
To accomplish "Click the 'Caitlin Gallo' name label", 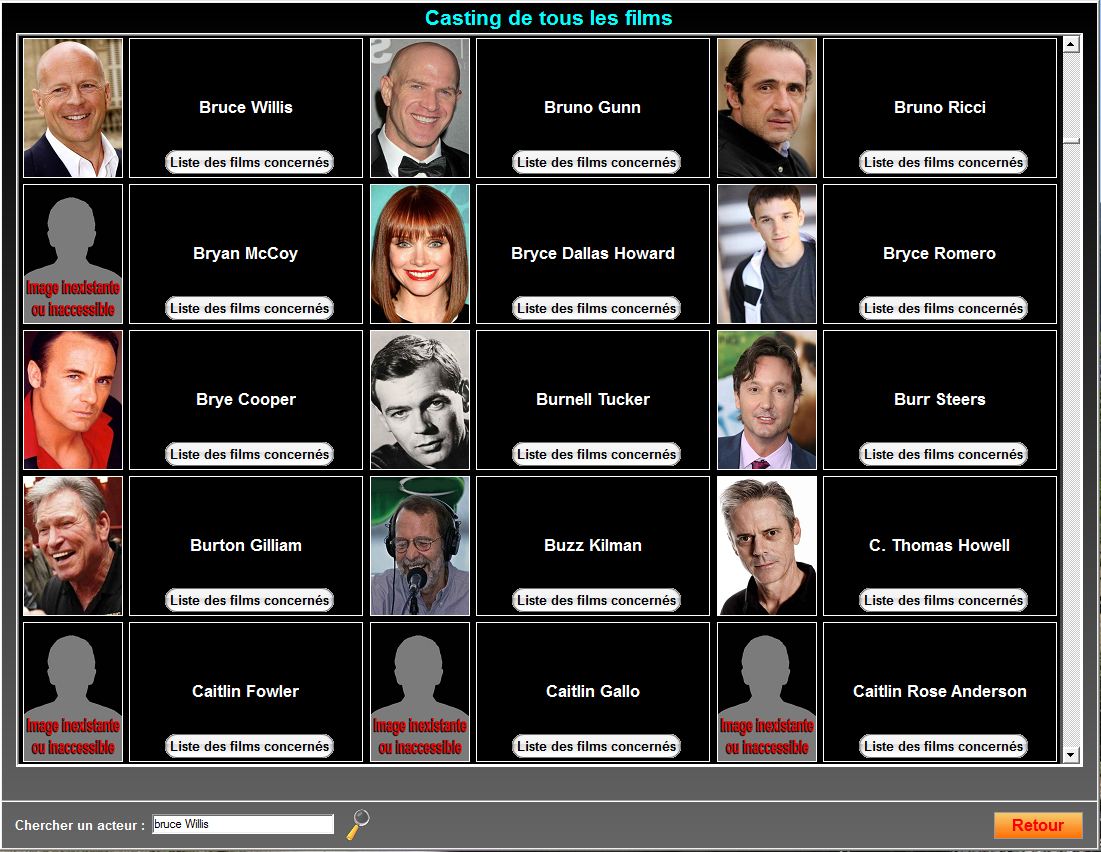I will coord(593,692).
